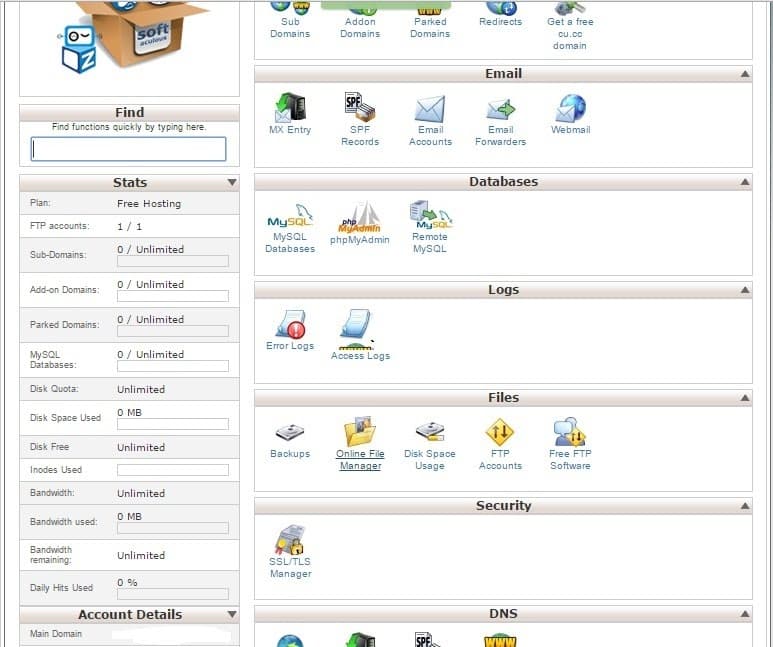Image resolution: width=773 pixels, height=647 pixels.
Task: Click the "Main Domain" label
Action: 56,634
